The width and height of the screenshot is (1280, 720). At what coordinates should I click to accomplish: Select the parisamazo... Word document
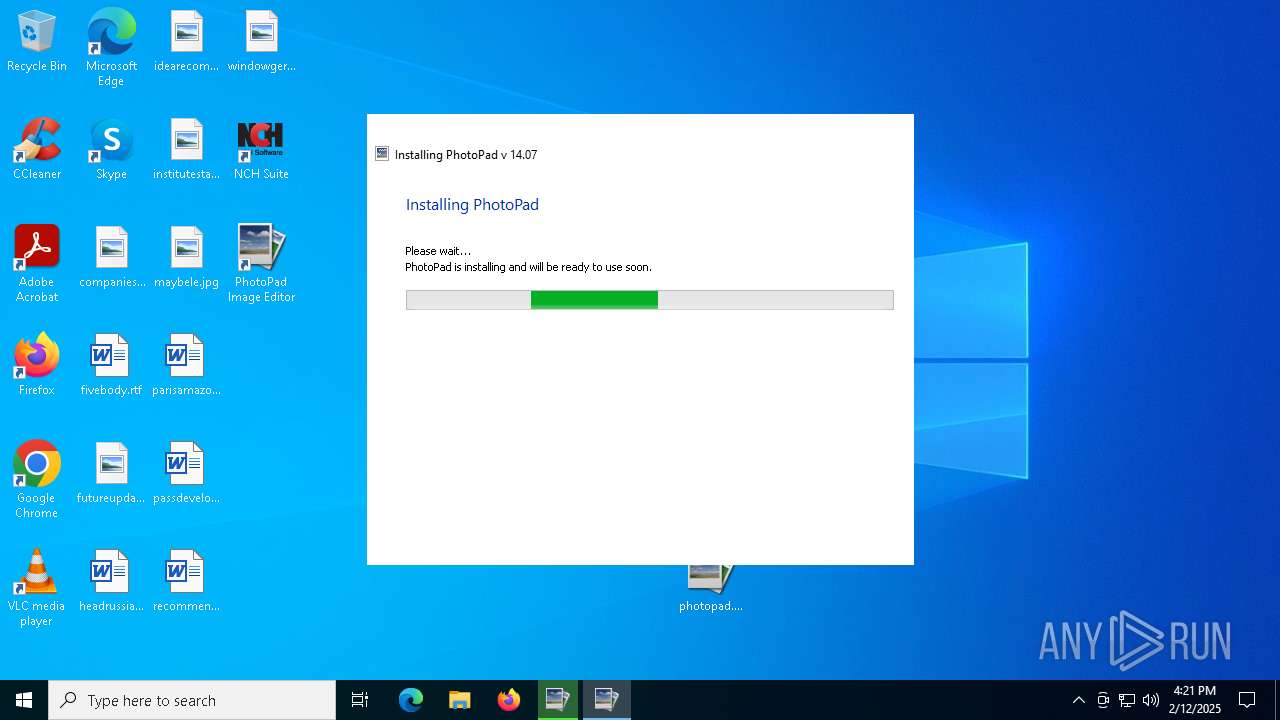(x=186, y=365)
